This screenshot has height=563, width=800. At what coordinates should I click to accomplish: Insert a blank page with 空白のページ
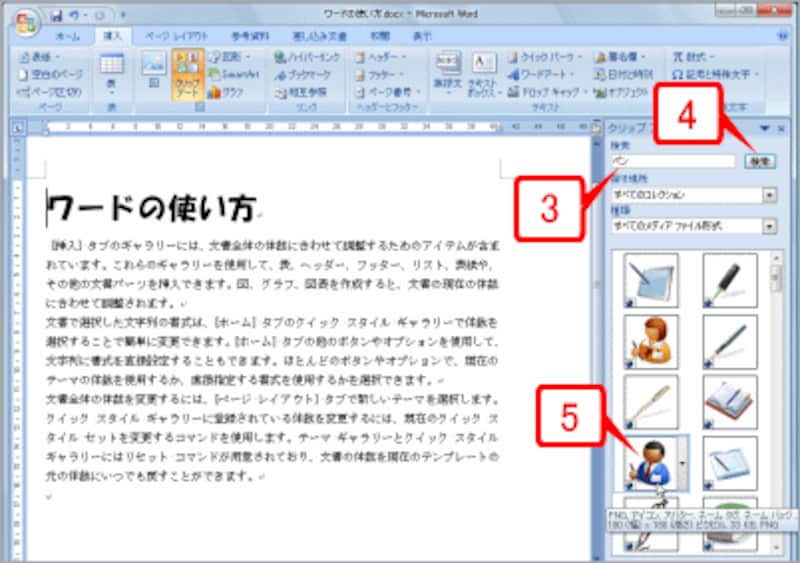point(51,75)
